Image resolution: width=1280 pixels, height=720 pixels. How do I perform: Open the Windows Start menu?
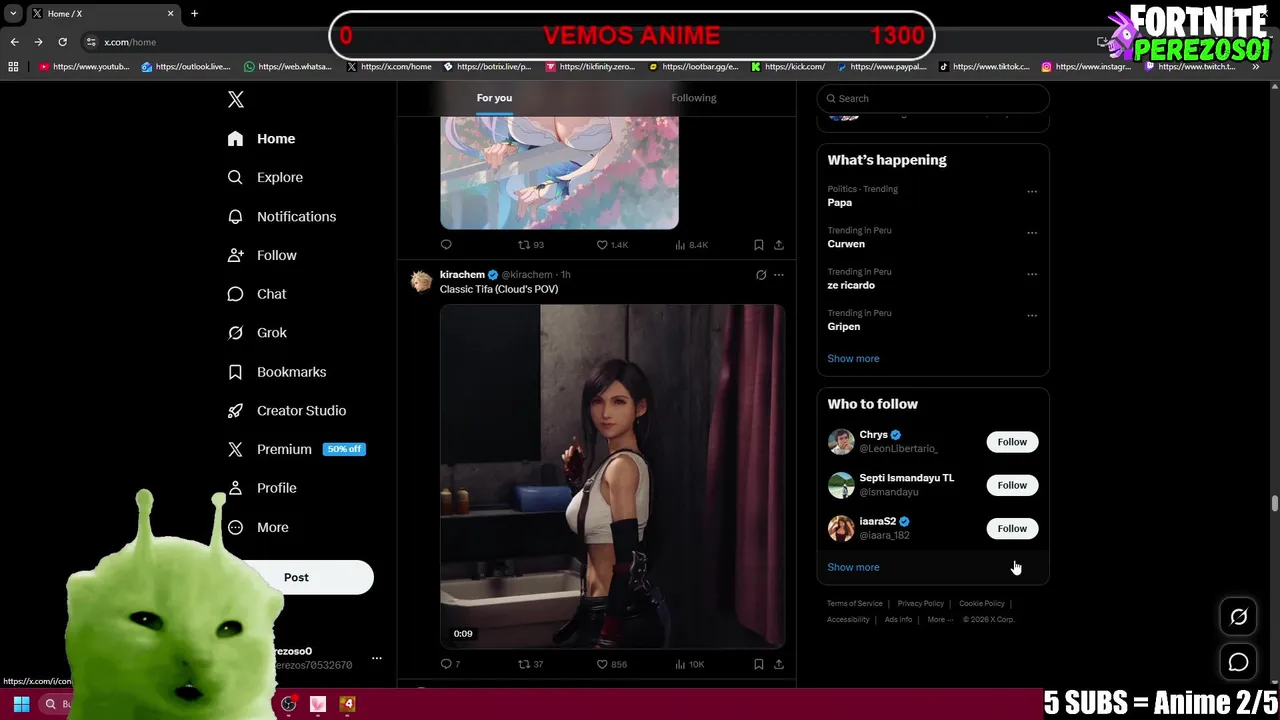coord(21,704)
